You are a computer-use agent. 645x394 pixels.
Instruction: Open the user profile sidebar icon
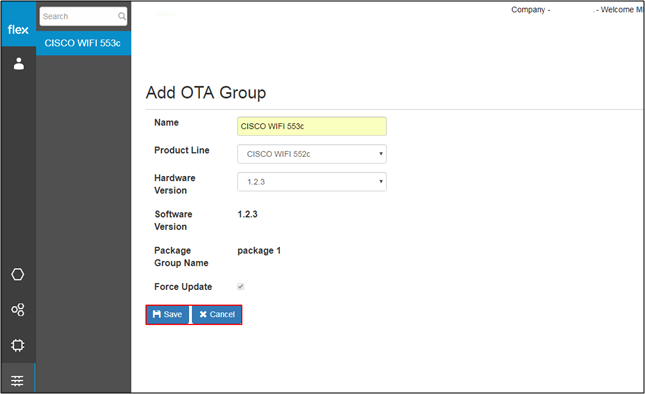(x=19, y=63)
